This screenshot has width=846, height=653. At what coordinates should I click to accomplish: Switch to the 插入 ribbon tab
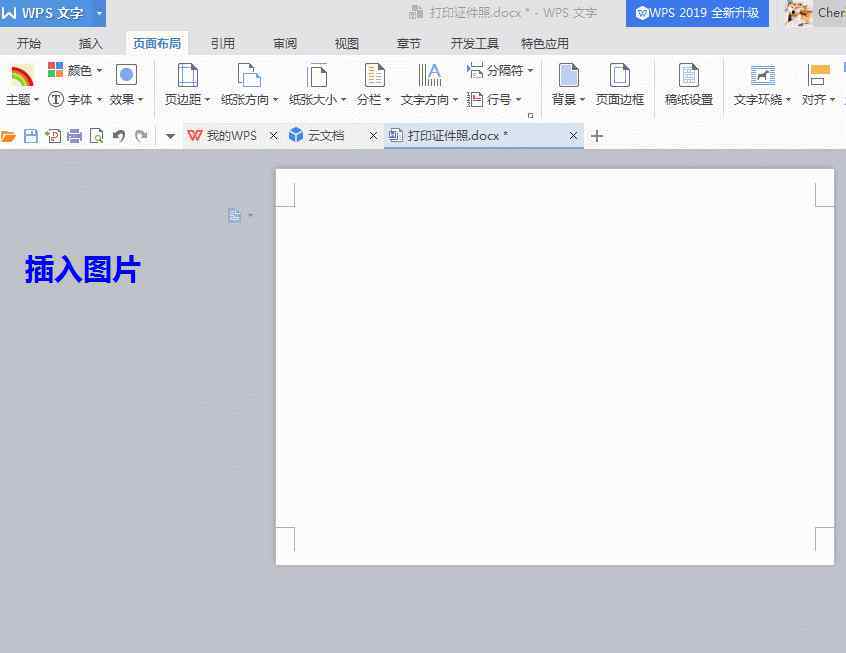click(x=90, y=43)
